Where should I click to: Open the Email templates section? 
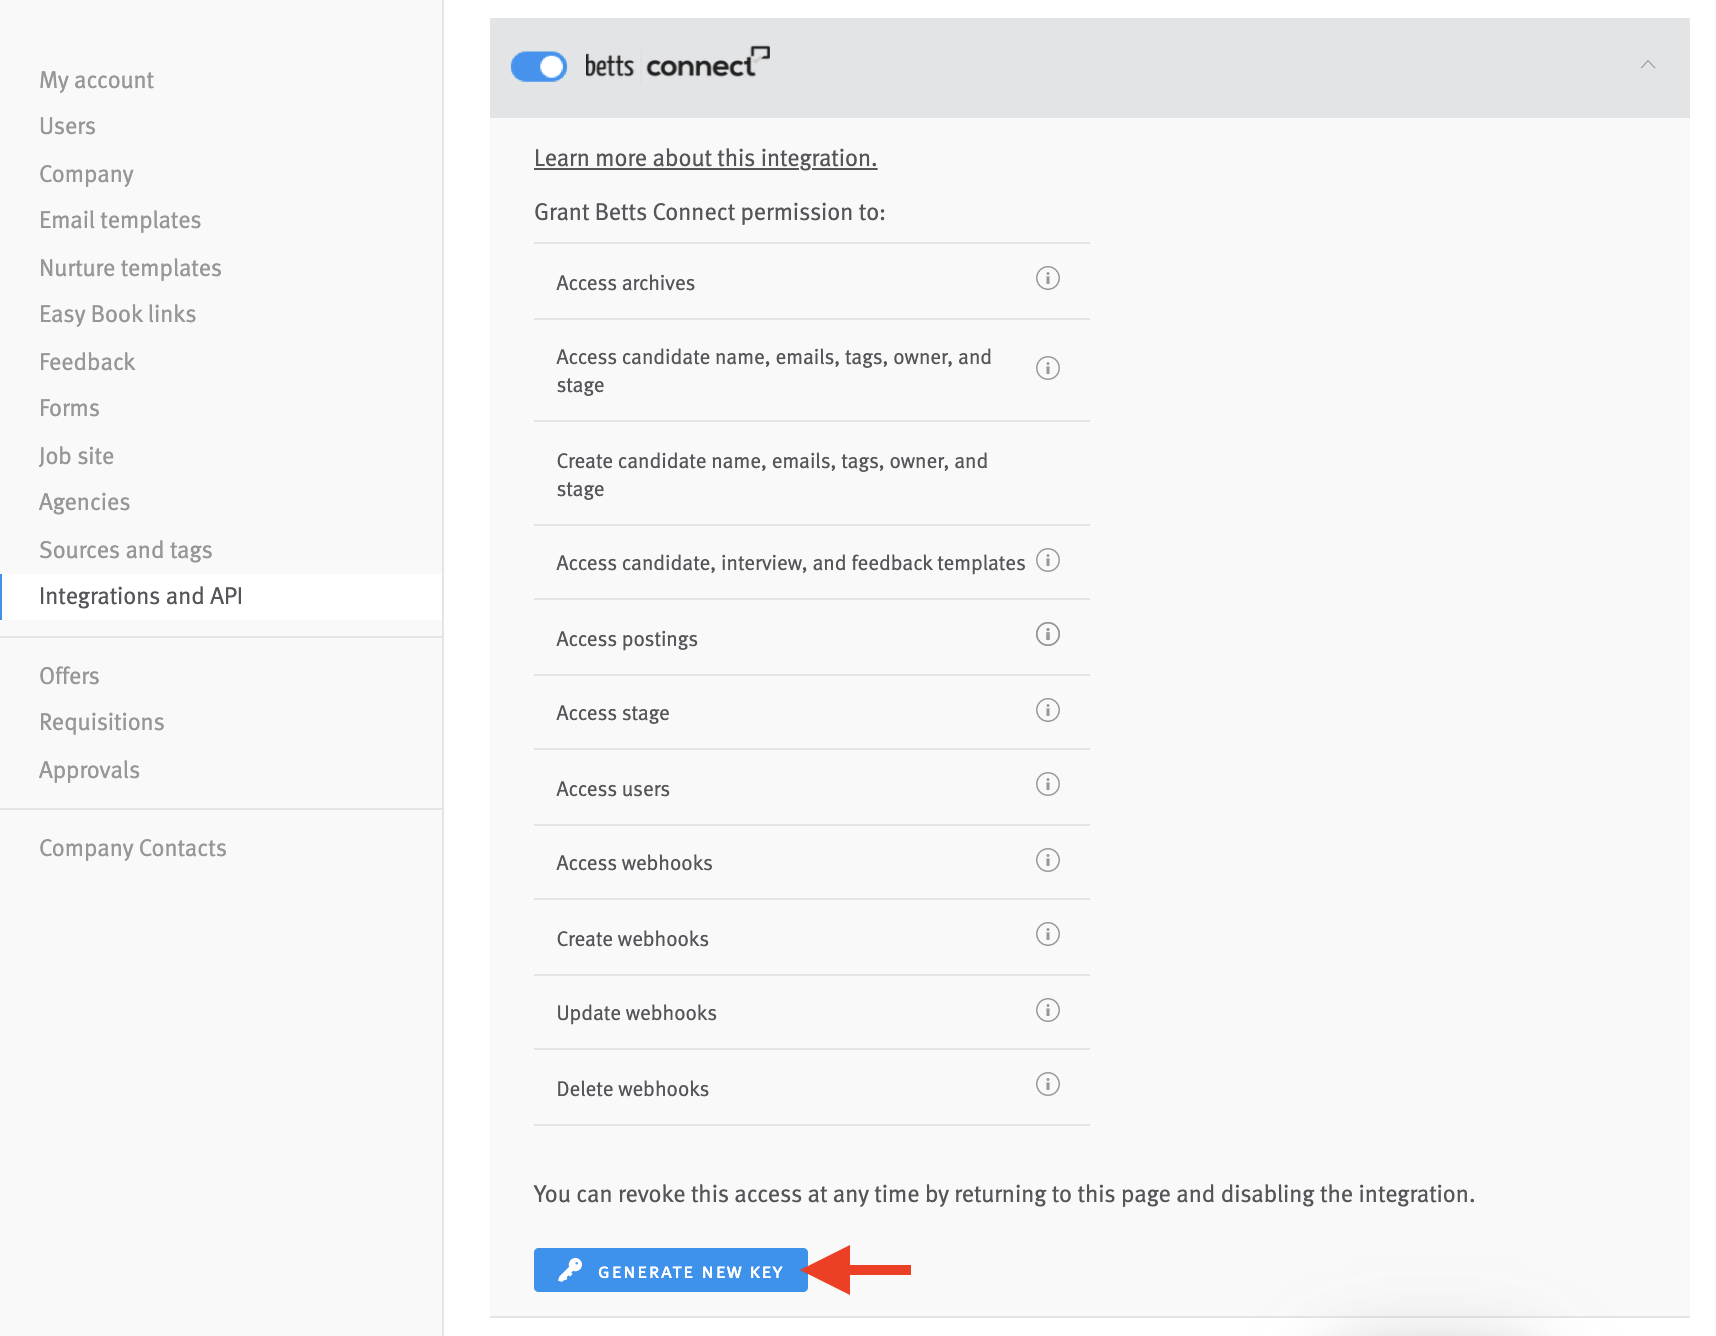pyautogui.click(x=119, y=220)
